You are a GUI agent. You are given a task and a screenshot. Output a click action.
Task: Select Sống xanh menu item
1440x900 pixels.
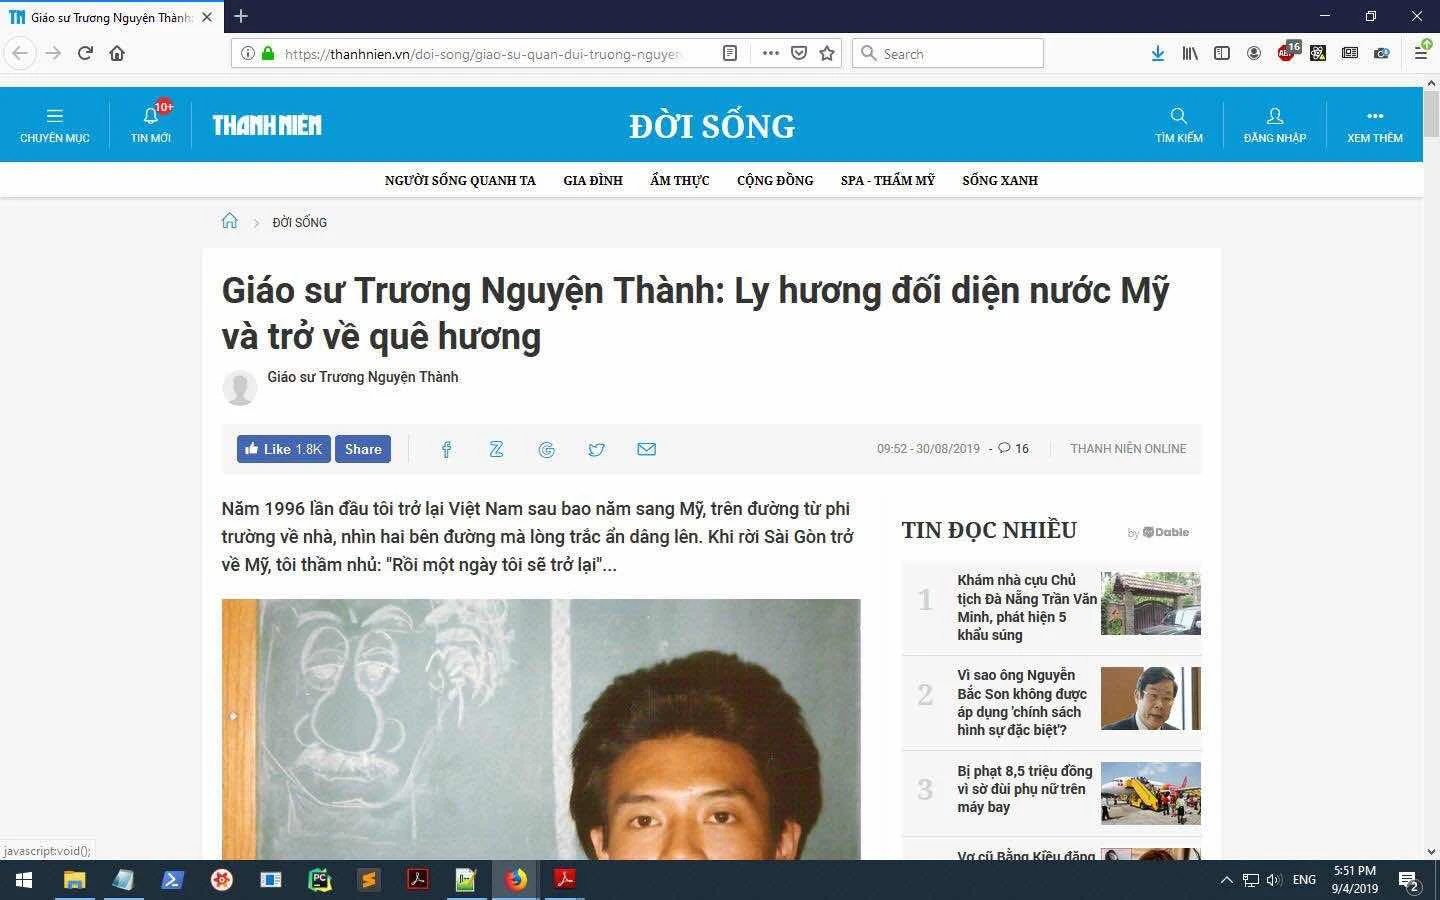click(1000, 181)
